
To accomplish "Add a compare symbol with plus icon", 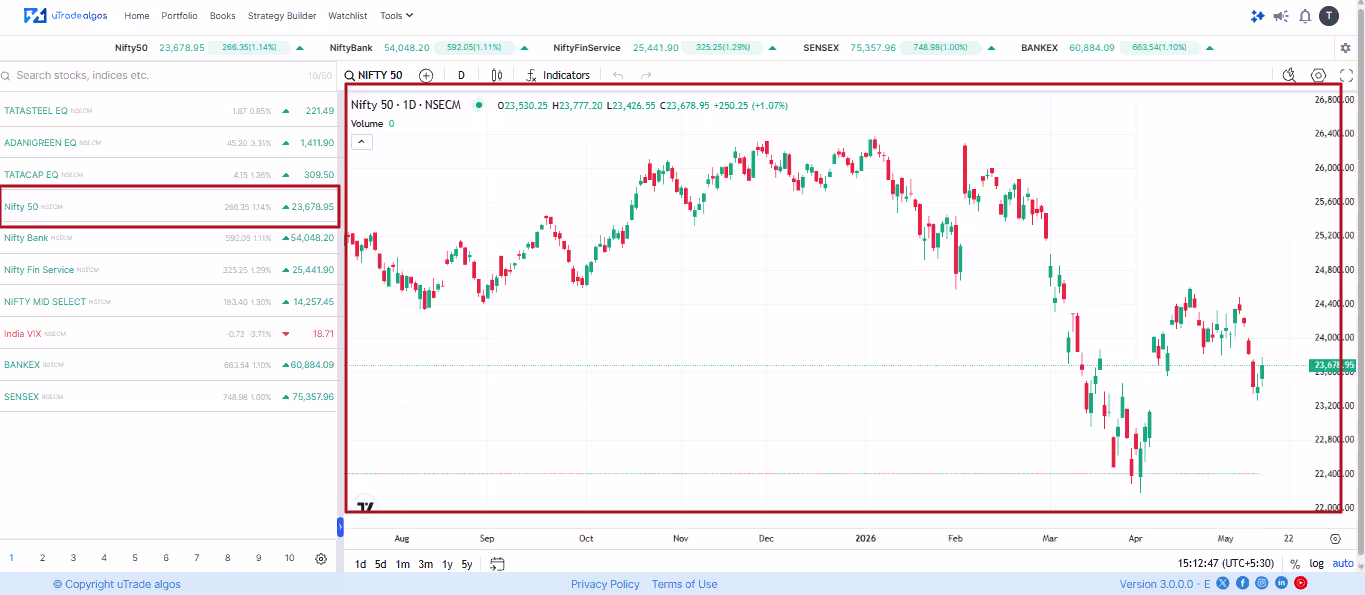I will (426, 75).
